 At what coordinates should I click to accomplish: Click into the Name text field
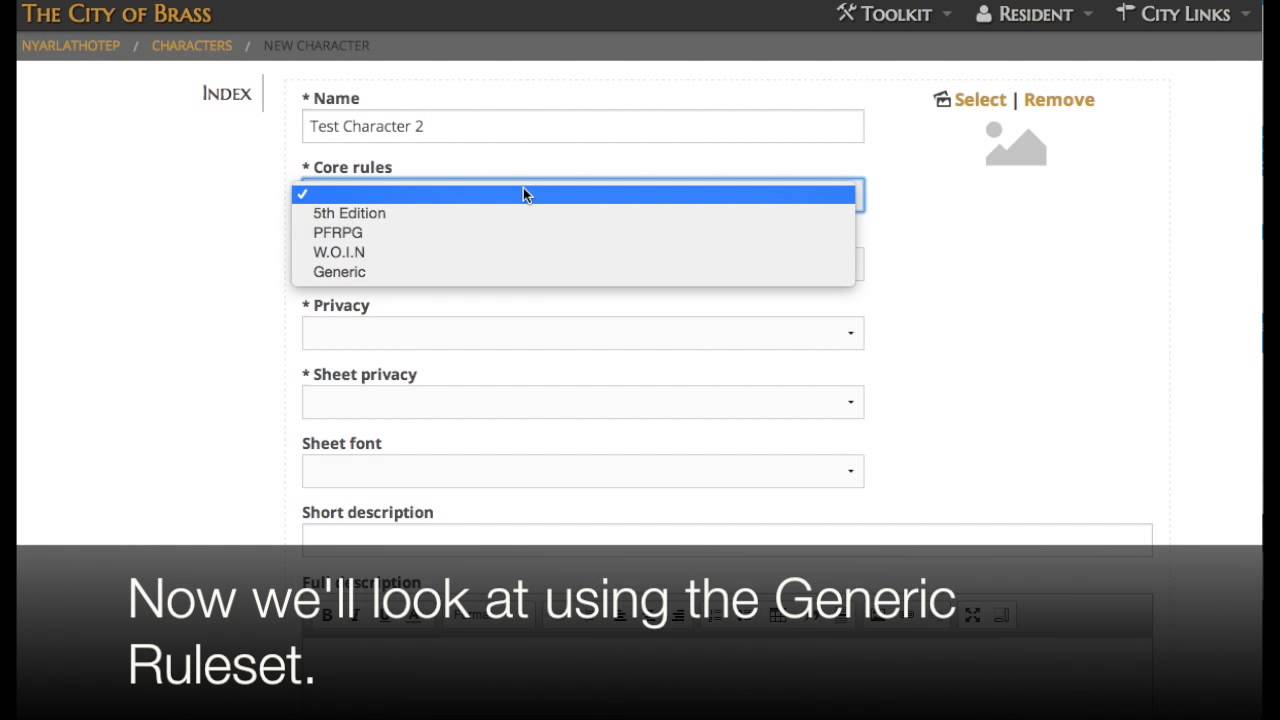coord(583,126)
